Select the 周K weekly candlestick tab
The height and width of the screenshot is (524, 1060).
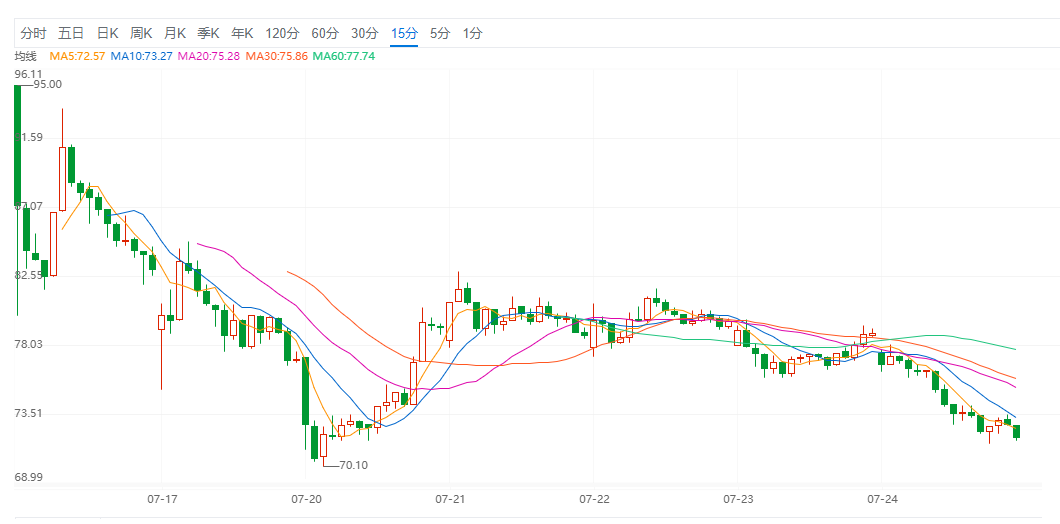point(141,33)
